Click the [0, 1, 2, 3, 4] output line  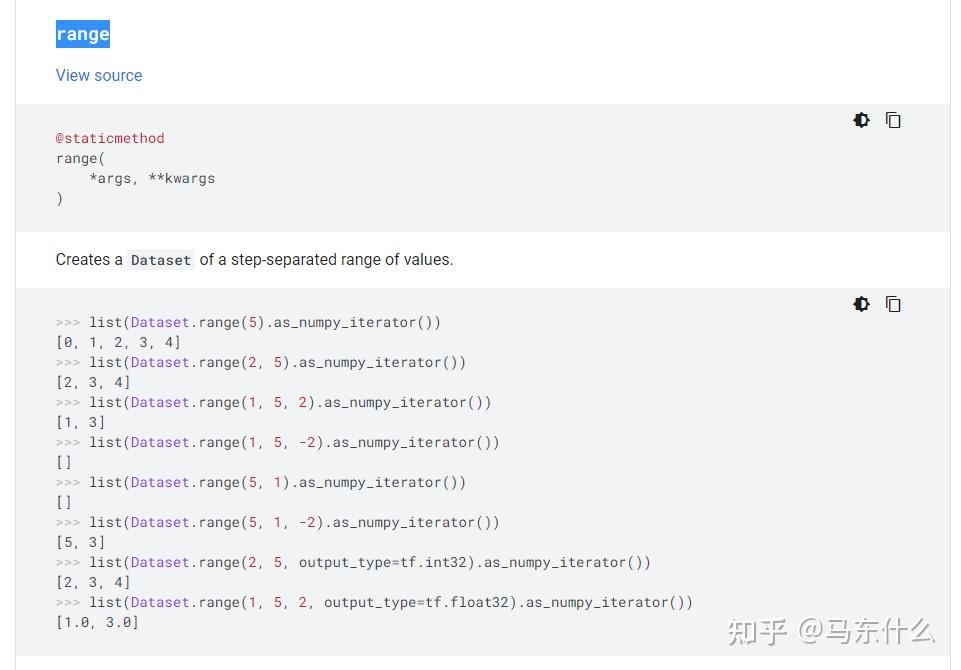tap(118, 342)
